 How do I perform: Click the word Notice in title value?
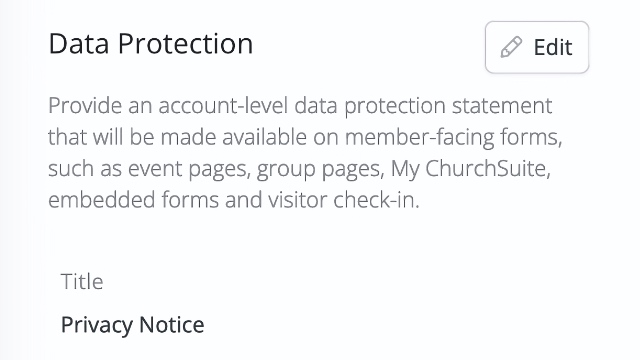click(172, 324)
